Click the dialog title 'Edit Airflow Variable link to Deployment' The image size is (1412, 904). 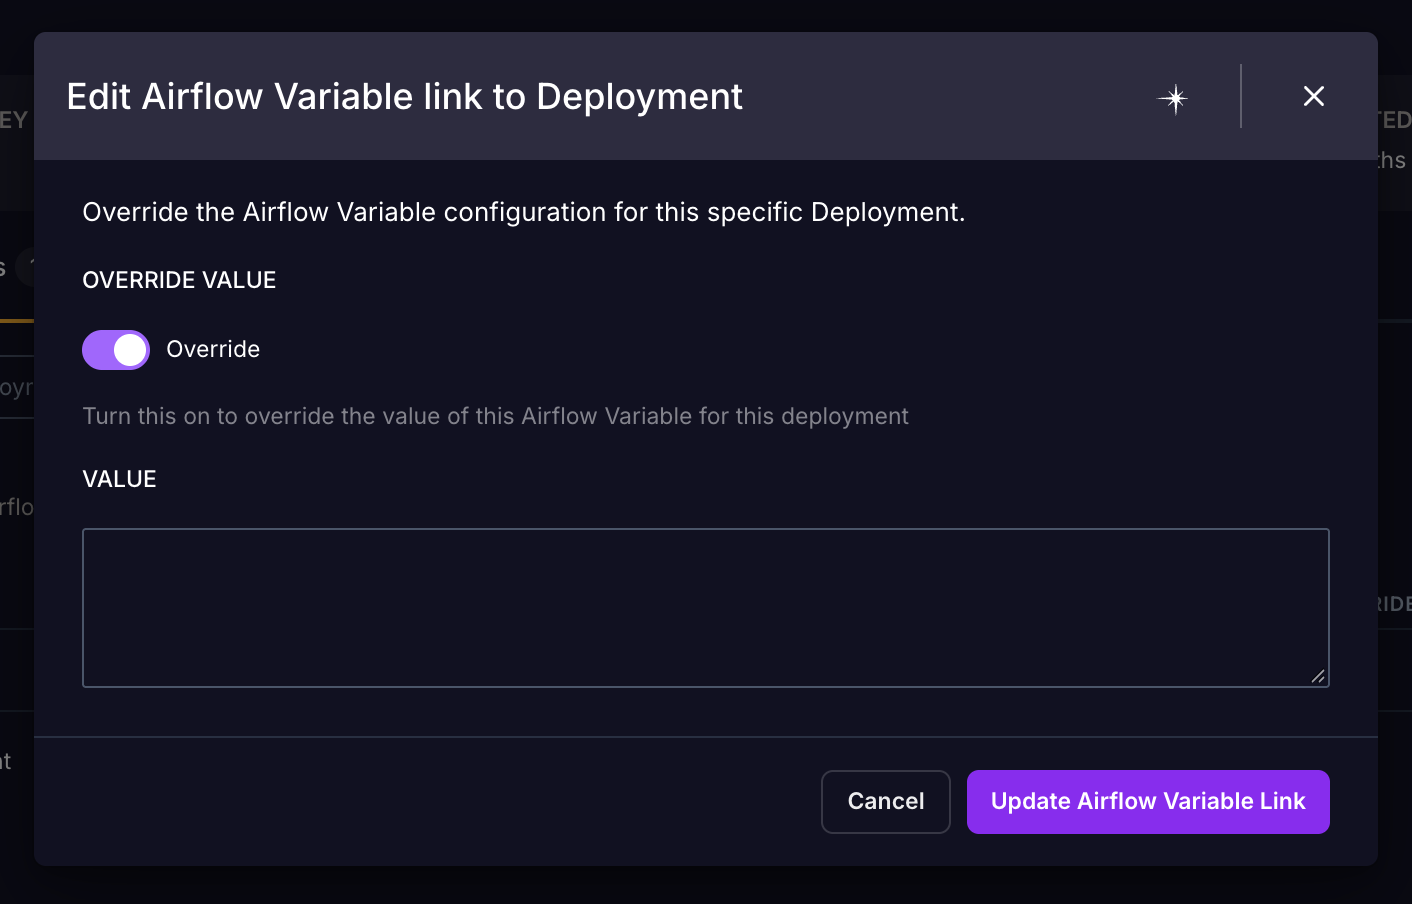coord(404,96)
